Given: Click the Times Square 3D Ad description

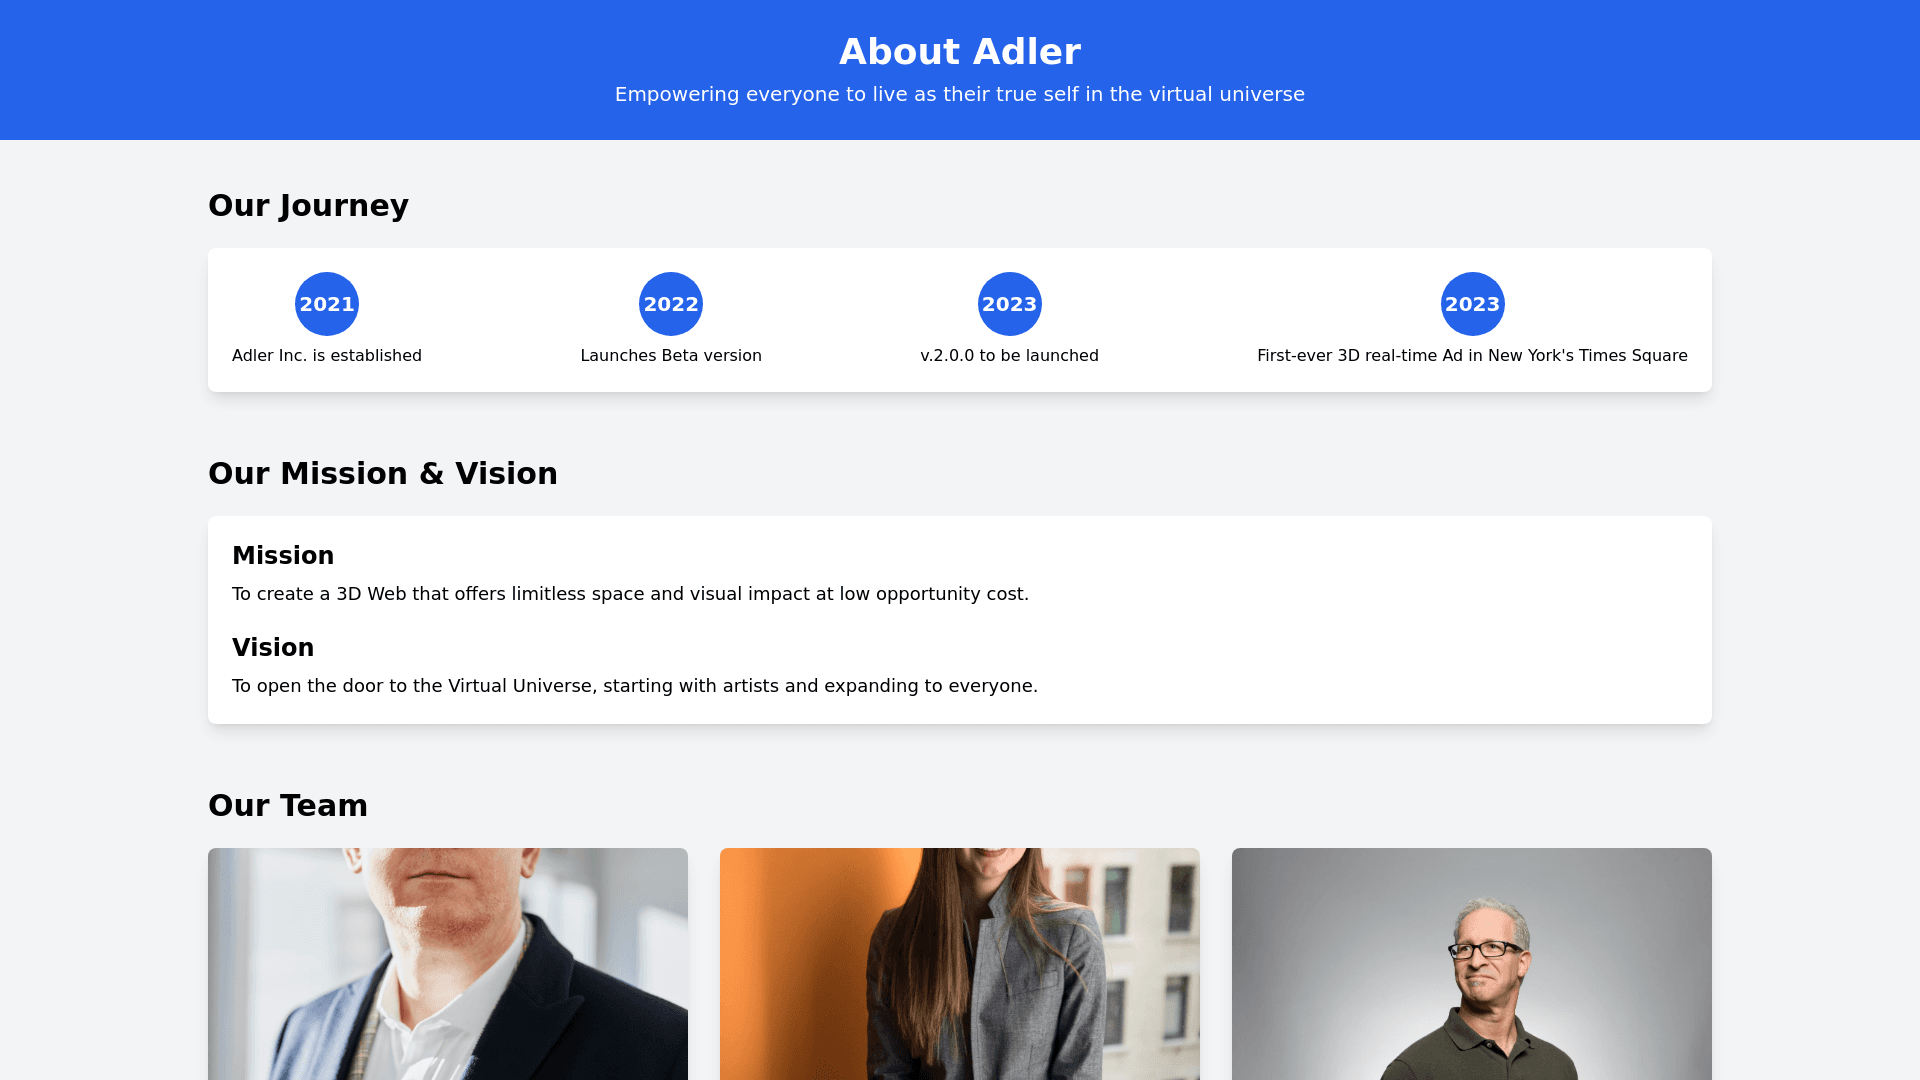Looking at the screenshot, I should 1472,356.
